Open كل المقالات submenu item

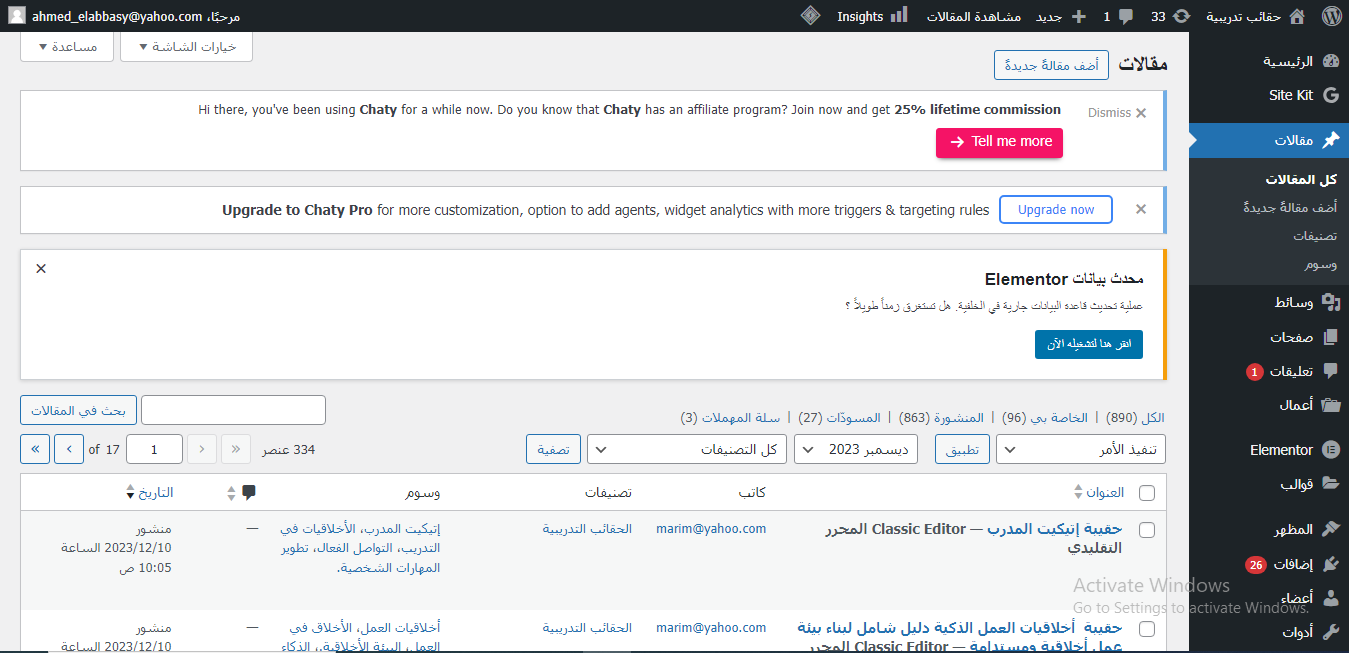1300,179
